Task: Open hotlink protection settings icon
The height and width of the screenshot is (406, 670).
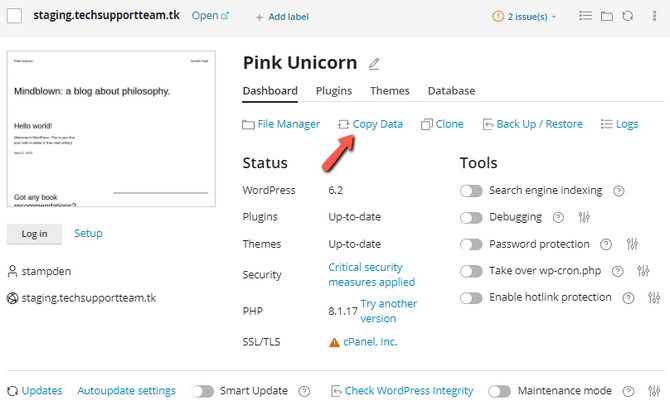Action: pyautogui.click(x=654, y=298)
